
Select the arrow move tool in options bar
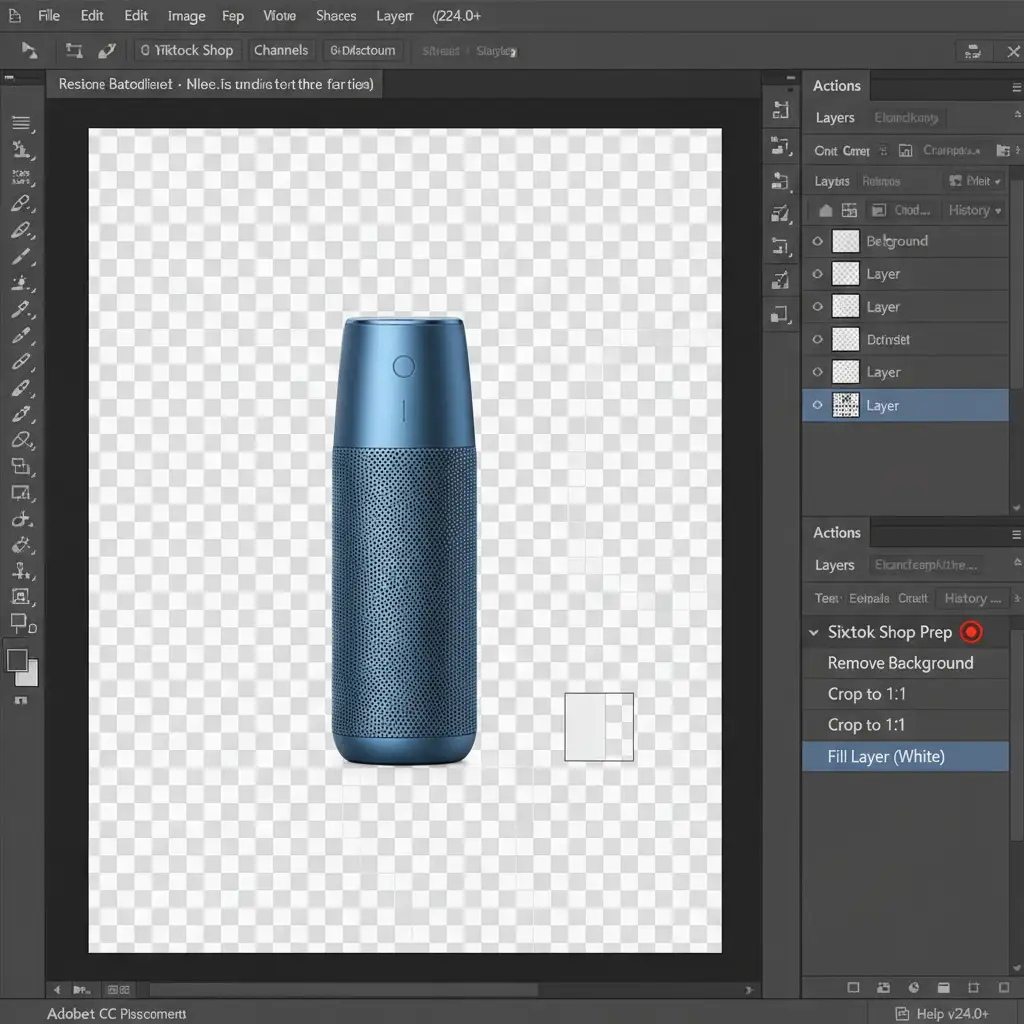[29, 50]
